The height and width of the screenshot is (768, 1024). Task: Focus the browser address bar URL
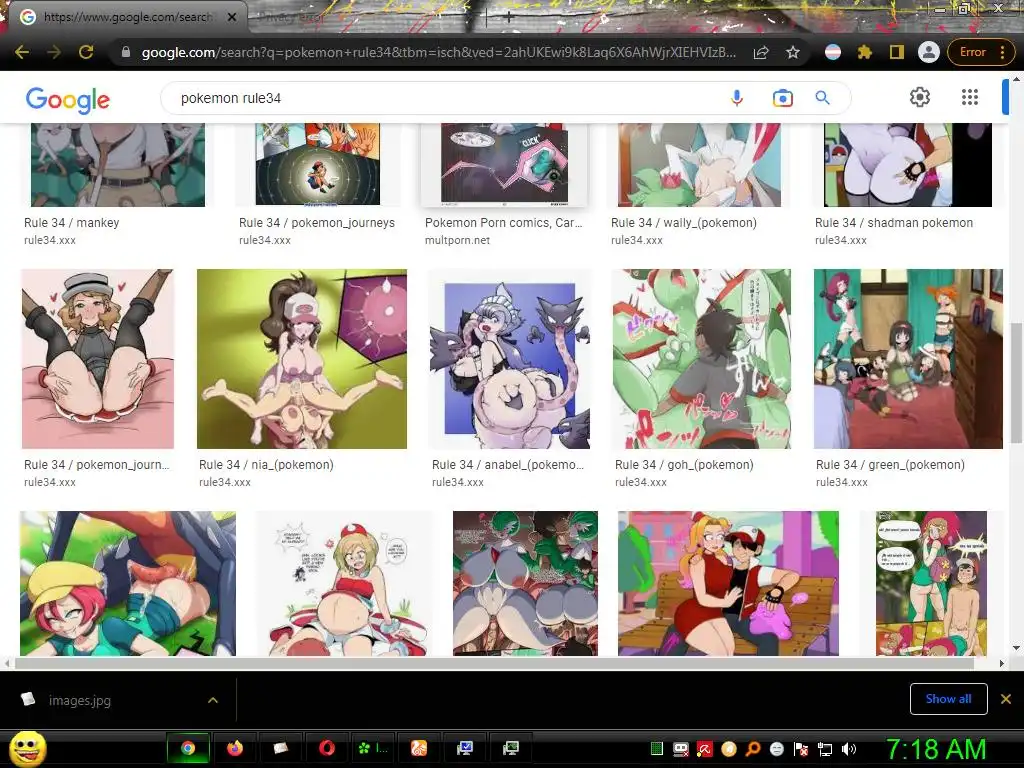coord(439,52)
